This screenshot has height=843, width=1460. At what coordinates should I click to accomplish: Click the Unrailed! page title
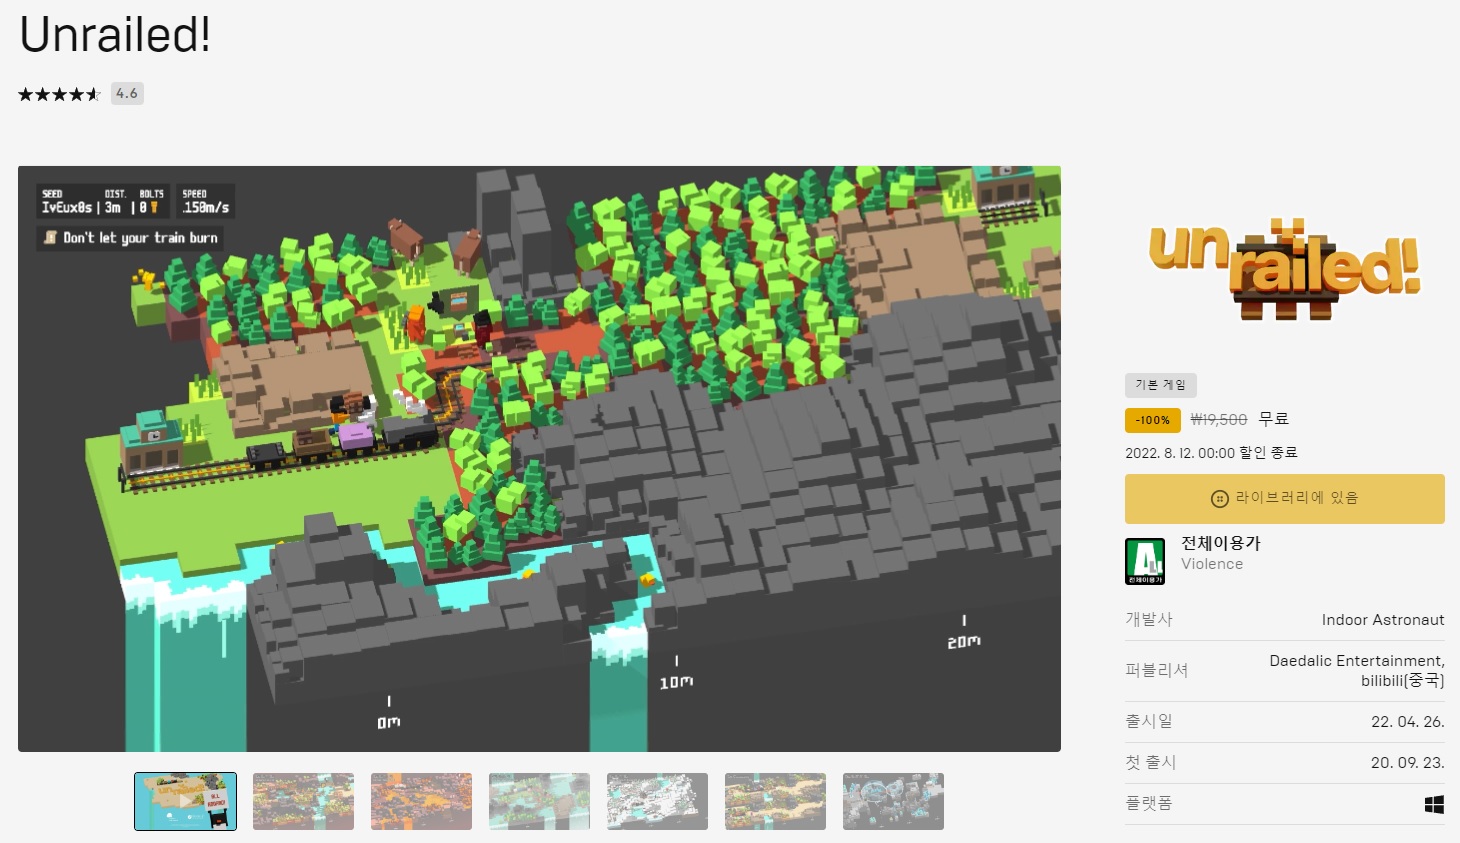pyautogui.click(x=115, y=35)
